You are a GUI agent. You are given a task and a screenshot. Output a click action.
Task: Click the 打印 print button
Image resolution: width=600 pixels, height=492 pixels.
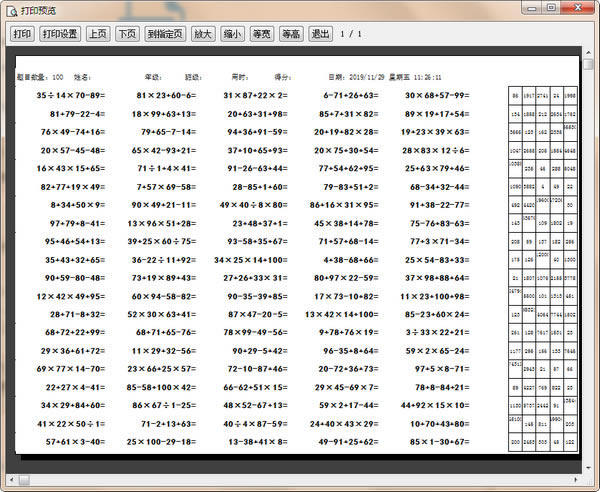[22, 33]
